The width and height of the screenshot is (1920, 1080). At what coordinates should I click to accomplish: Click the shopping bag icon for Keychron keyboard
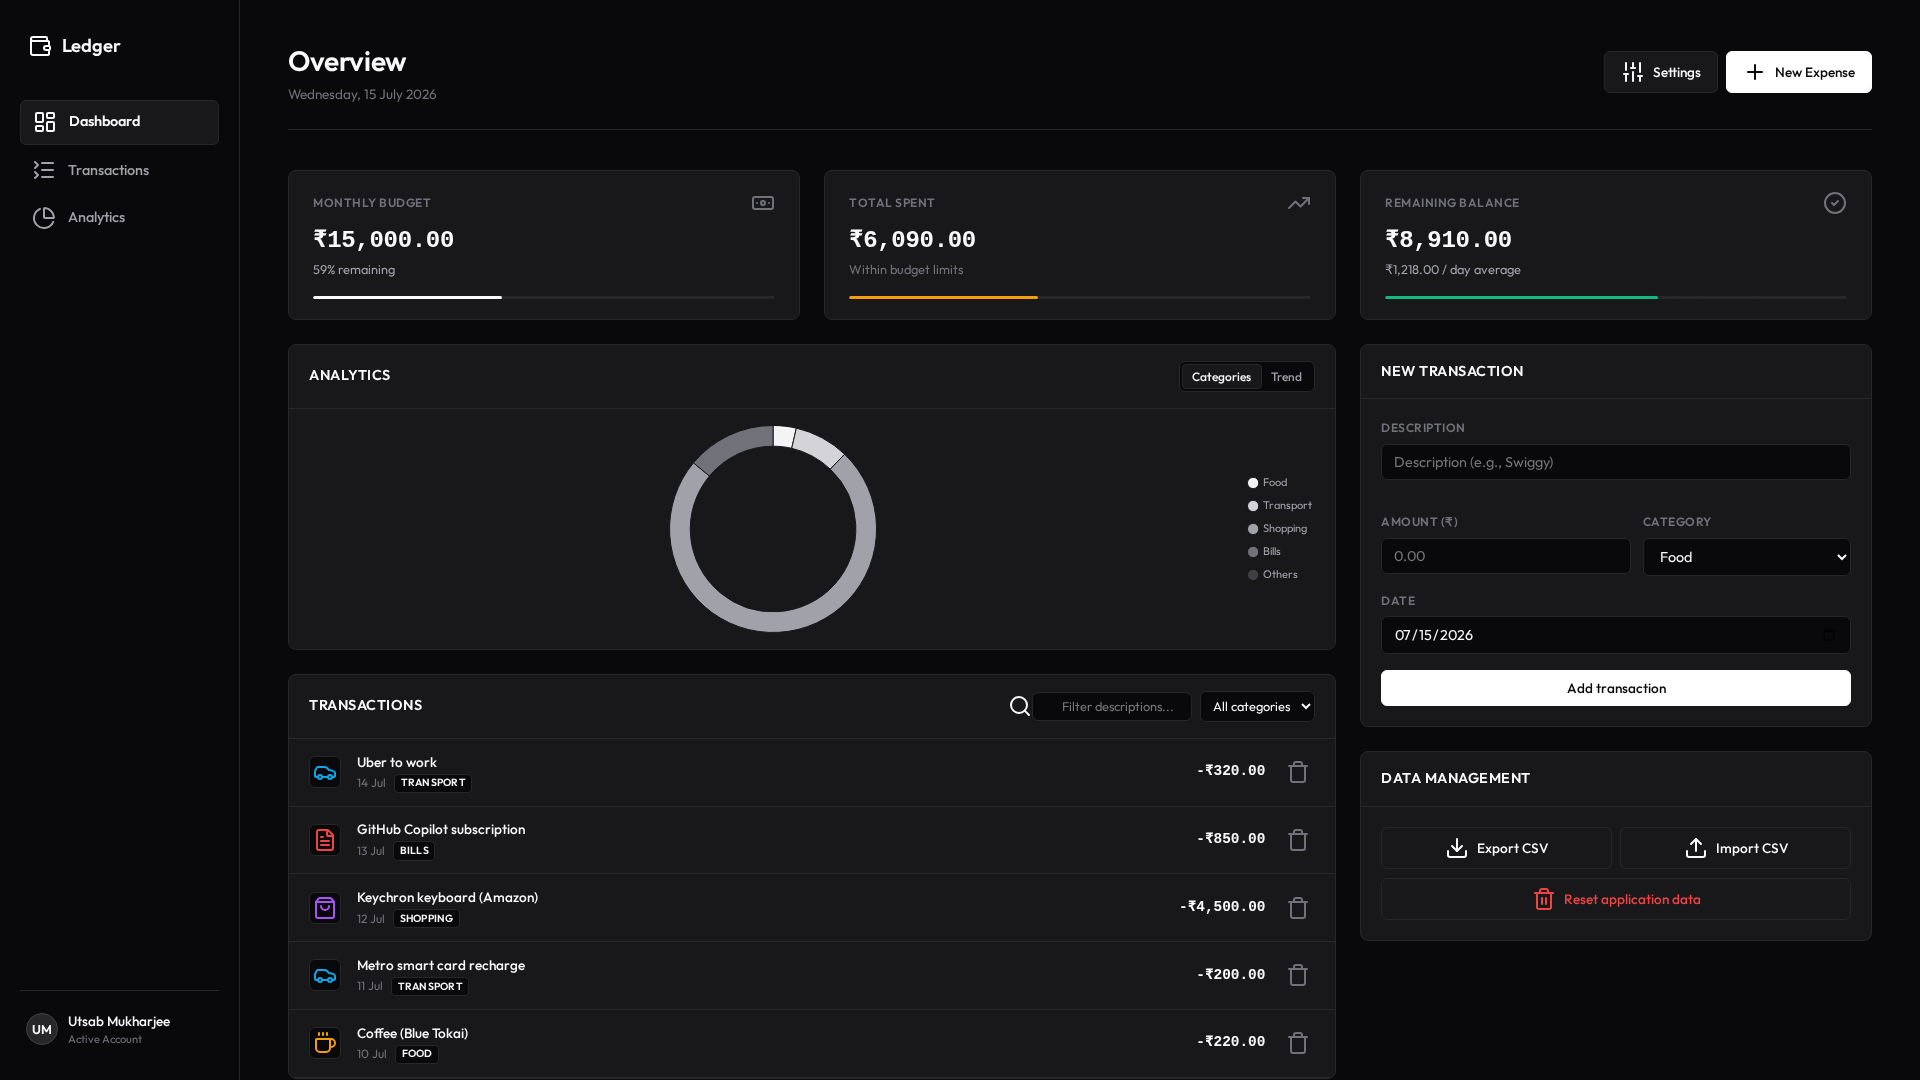325,908
